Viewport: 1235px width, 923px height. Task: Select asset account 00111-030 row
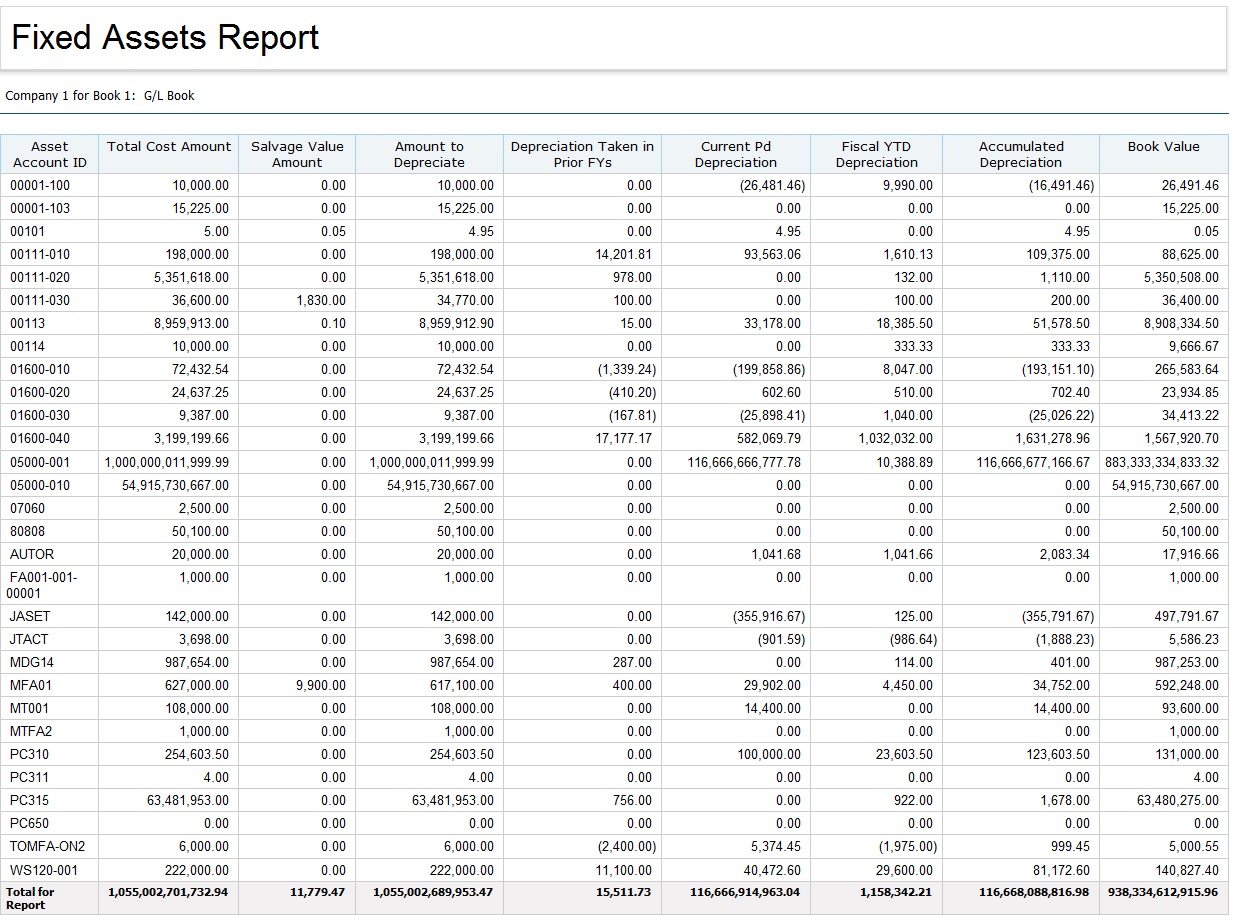[40, 300]
